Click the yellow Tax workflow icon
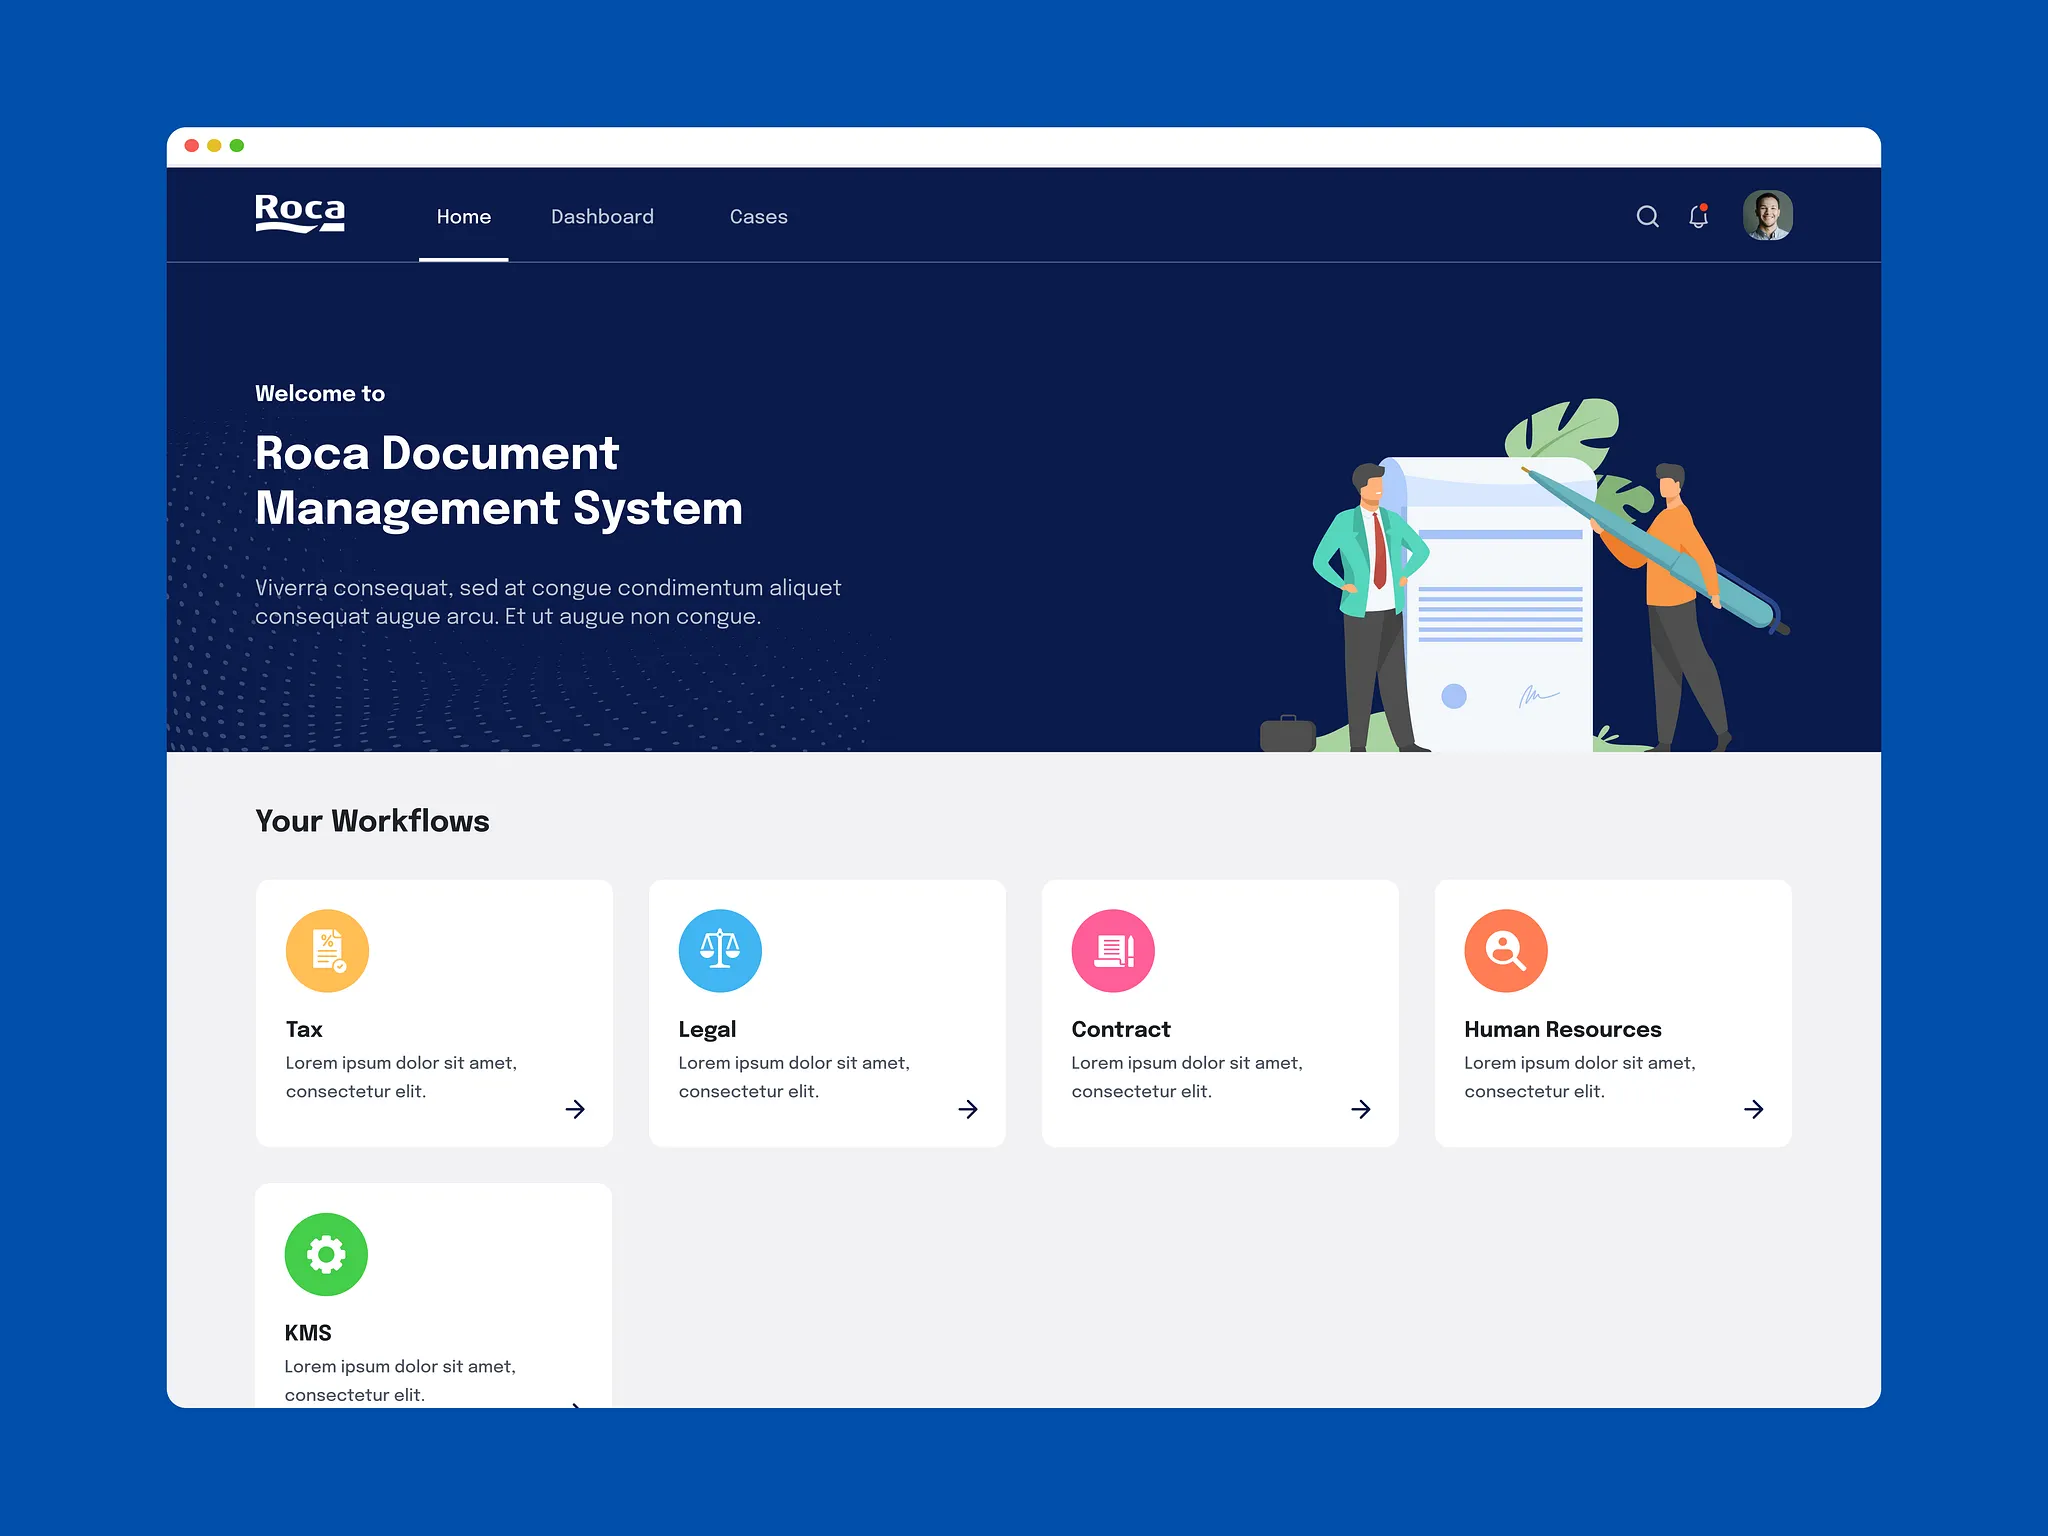 tap(327, 950)
